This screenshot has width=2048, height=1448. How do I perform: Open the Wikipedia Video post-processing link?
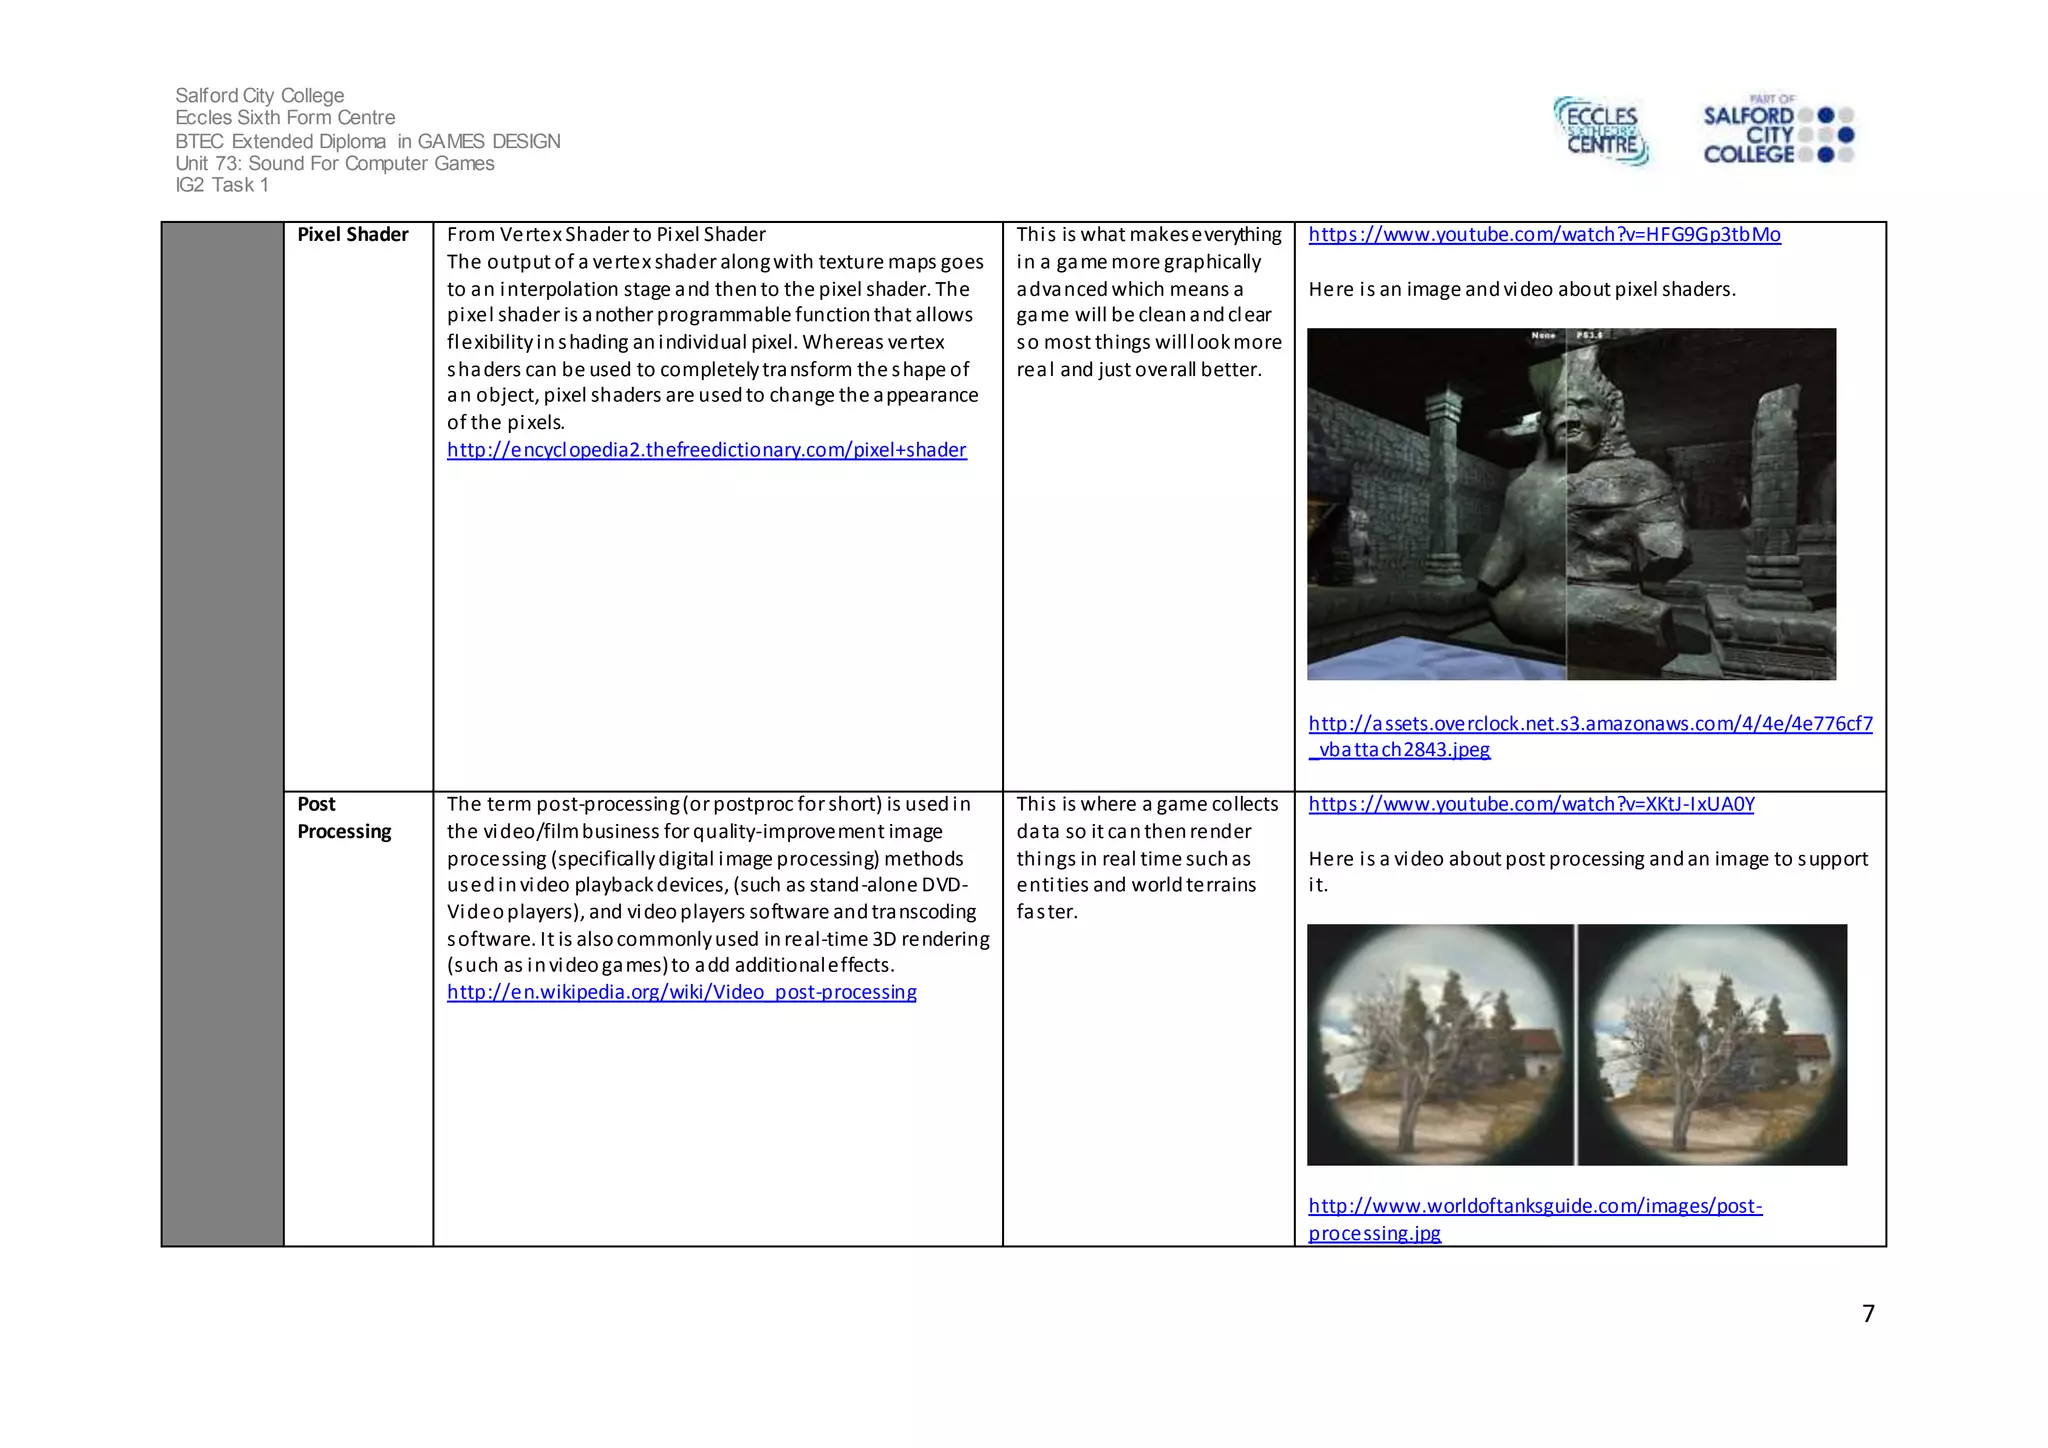[681, 992]
